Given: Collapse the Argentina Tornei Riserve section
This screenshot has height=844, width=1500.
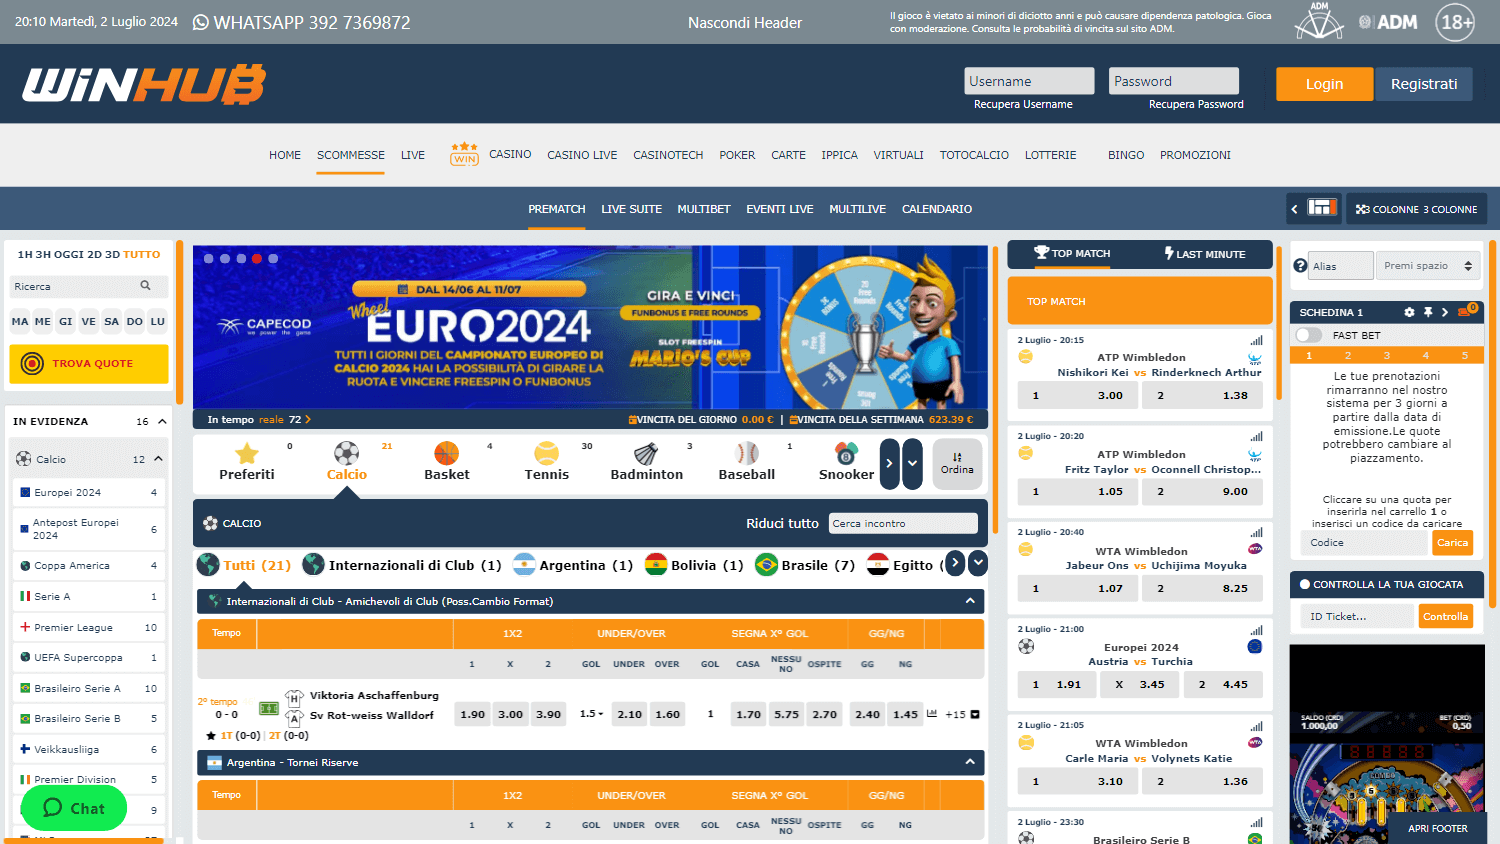Looking at the screenshot, I should 970,762.
